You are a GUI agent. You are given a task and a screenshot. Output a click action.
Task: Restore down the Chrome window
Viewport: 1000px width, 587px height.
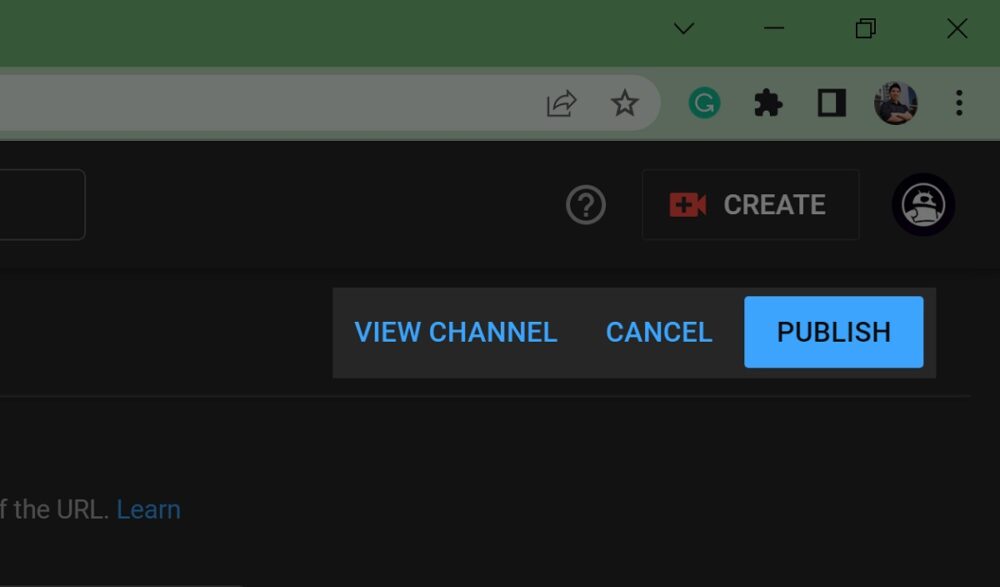tap(866, 29)
